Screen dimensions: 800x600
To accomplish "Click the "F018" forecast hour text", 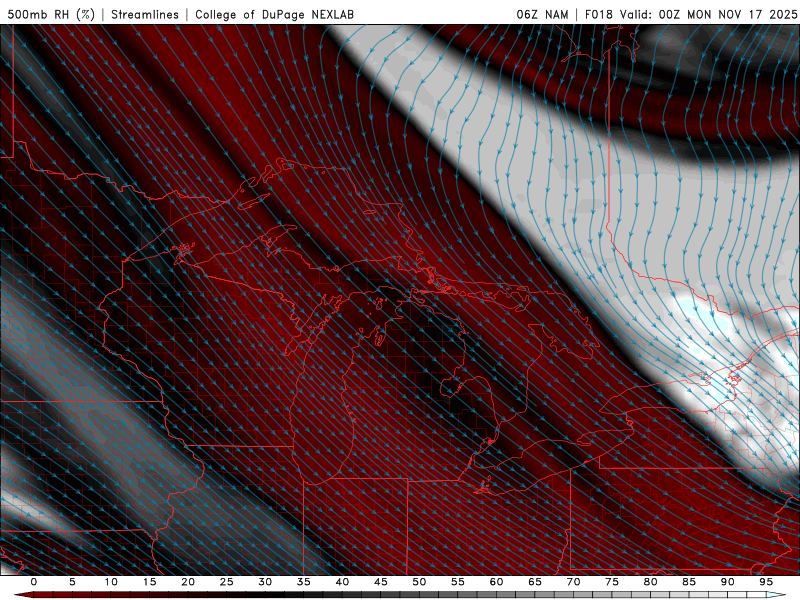I will 599,14.
